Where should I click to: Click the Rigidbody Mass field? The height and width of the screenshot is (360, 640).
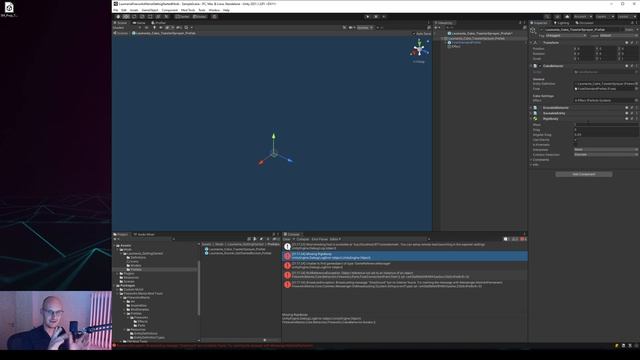pyautogui.click(x=606, y=124)
